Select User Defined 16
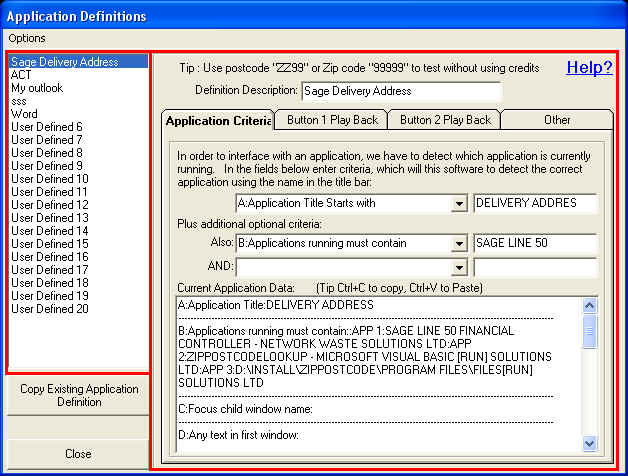The height and width of the screenshot is (476, 628). pos(78,257)
